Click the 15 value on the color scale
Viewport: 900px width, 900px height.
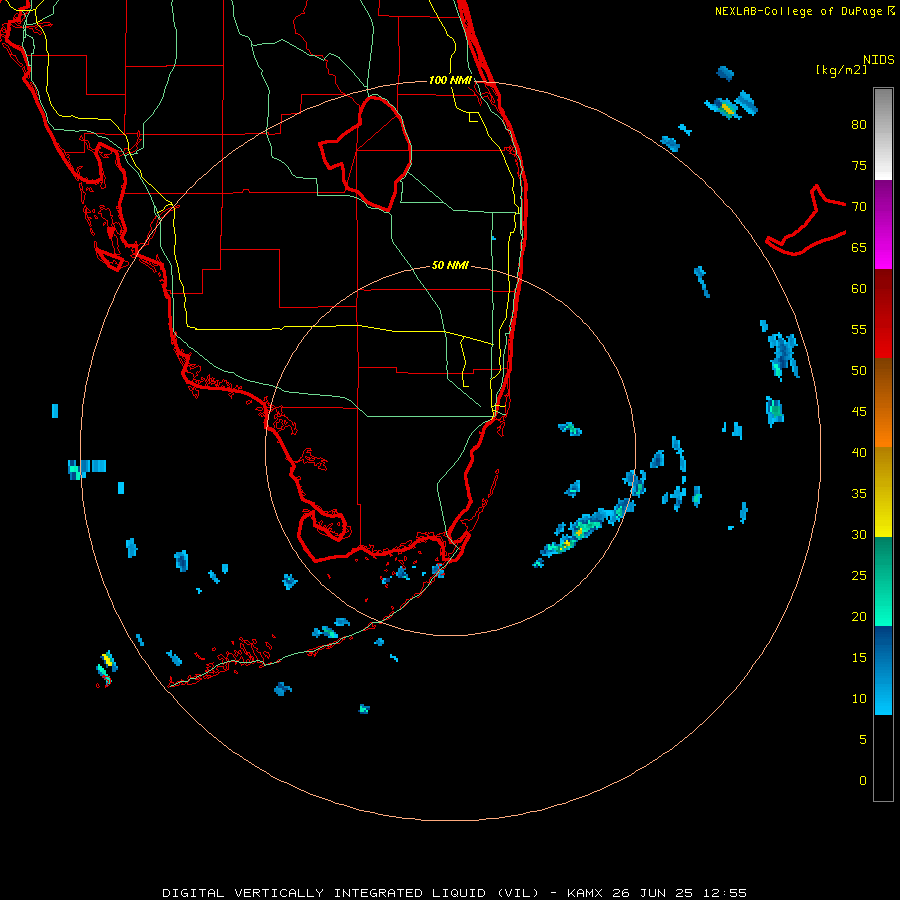(859, 658)
